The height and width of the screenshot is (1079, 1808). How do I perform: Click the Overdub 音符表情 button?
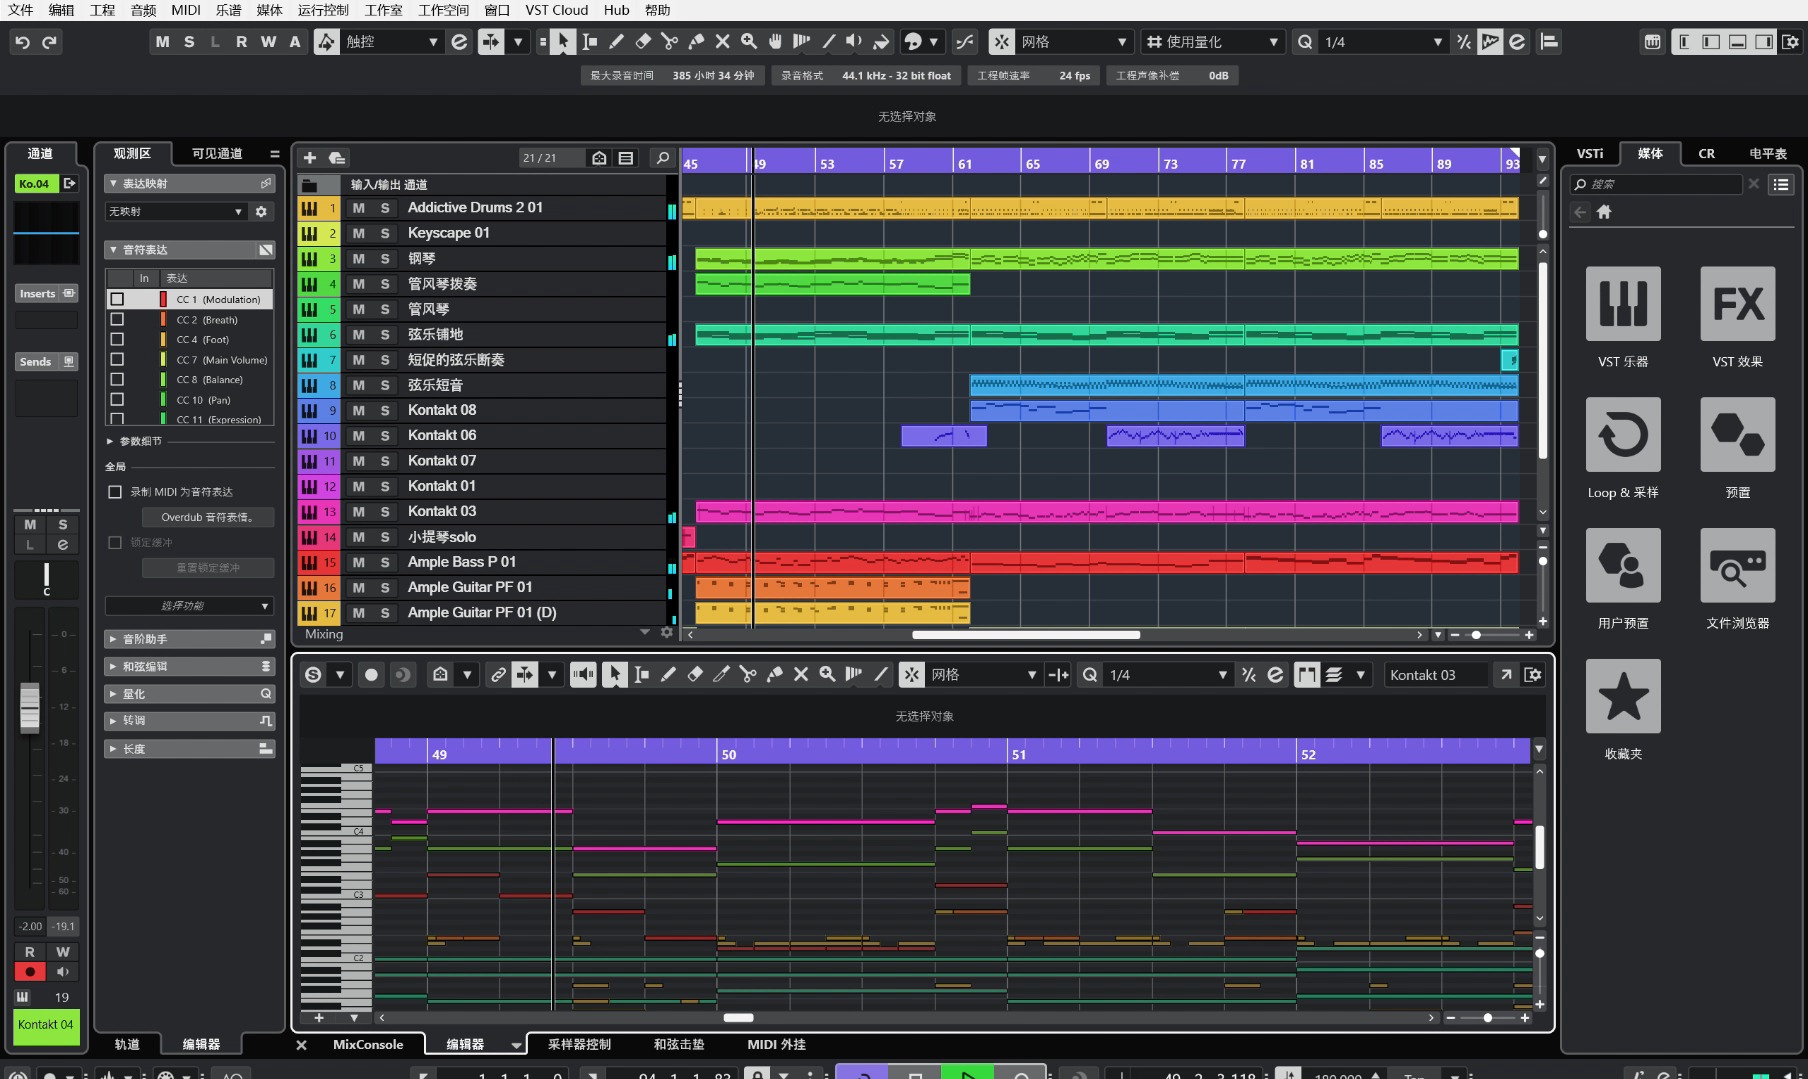(x=207, y=517)
